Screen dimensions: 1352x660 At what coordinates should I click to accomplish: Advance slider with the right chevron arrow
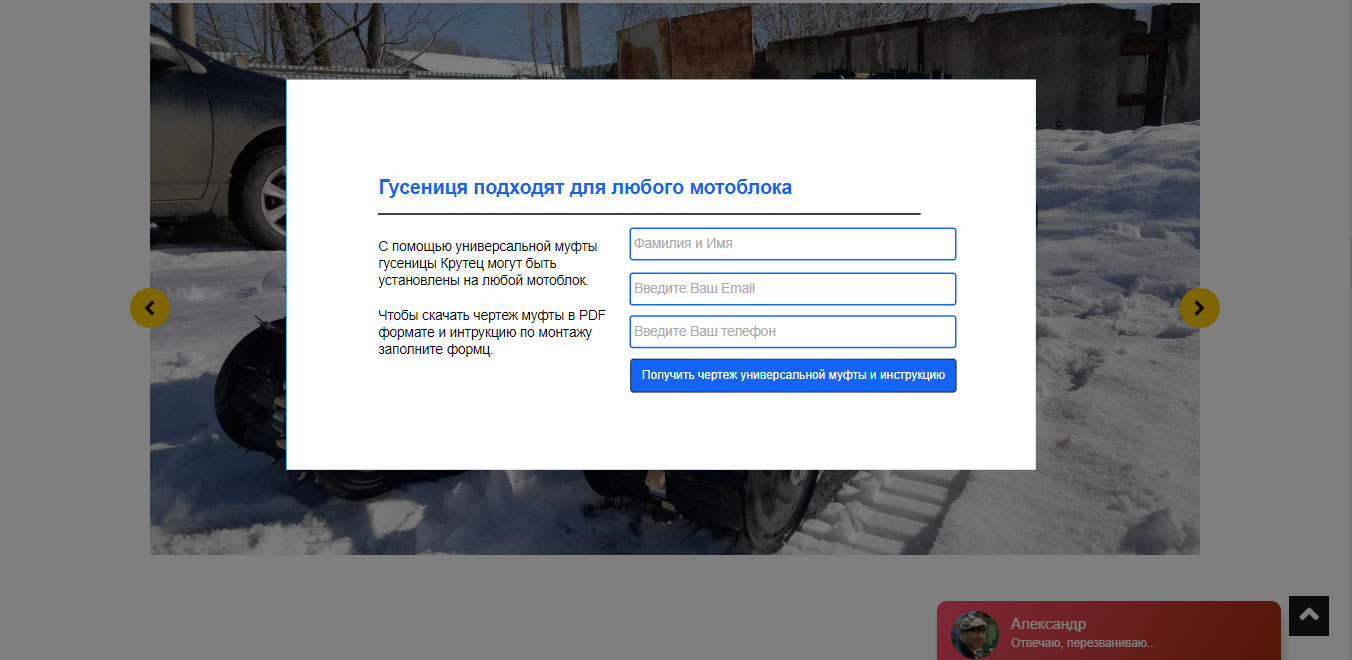pos(1200,308)
